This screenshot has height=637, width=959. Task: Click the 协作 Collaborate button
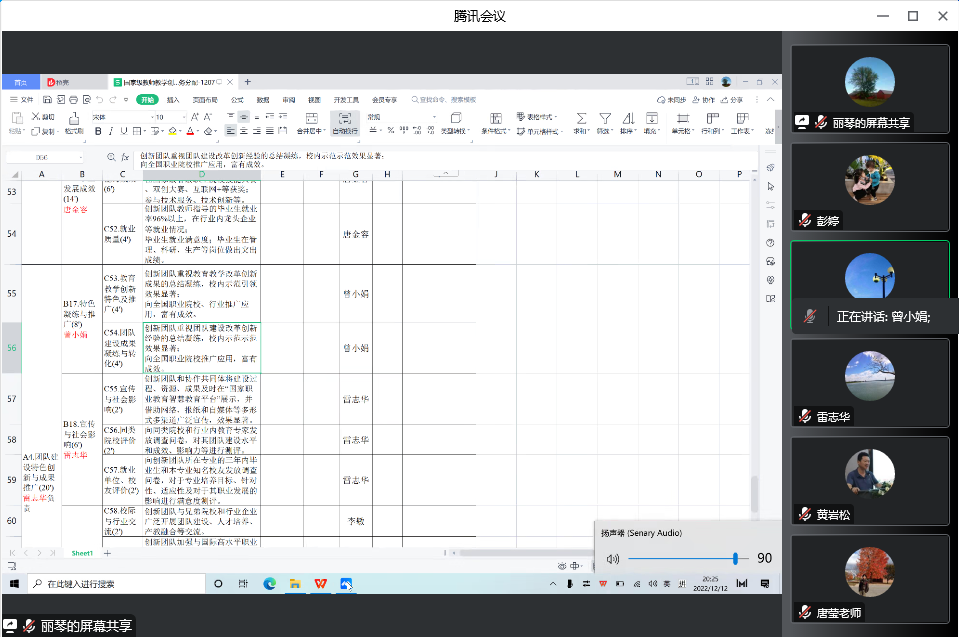[704, 100]
